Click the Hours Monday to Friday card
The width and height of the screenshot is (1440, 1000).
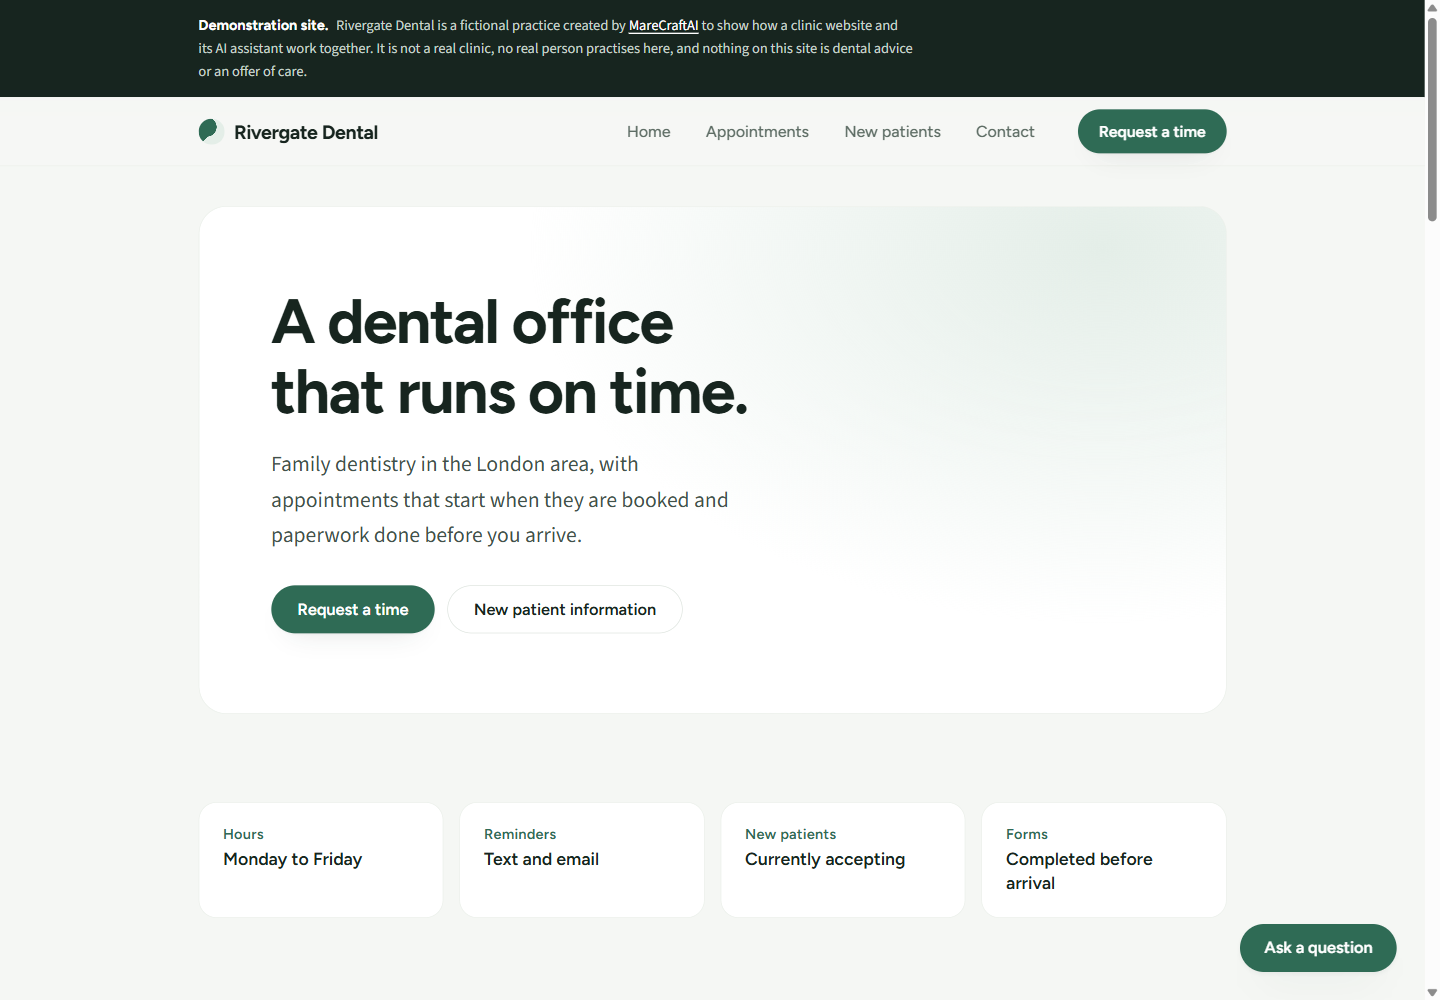321,860
